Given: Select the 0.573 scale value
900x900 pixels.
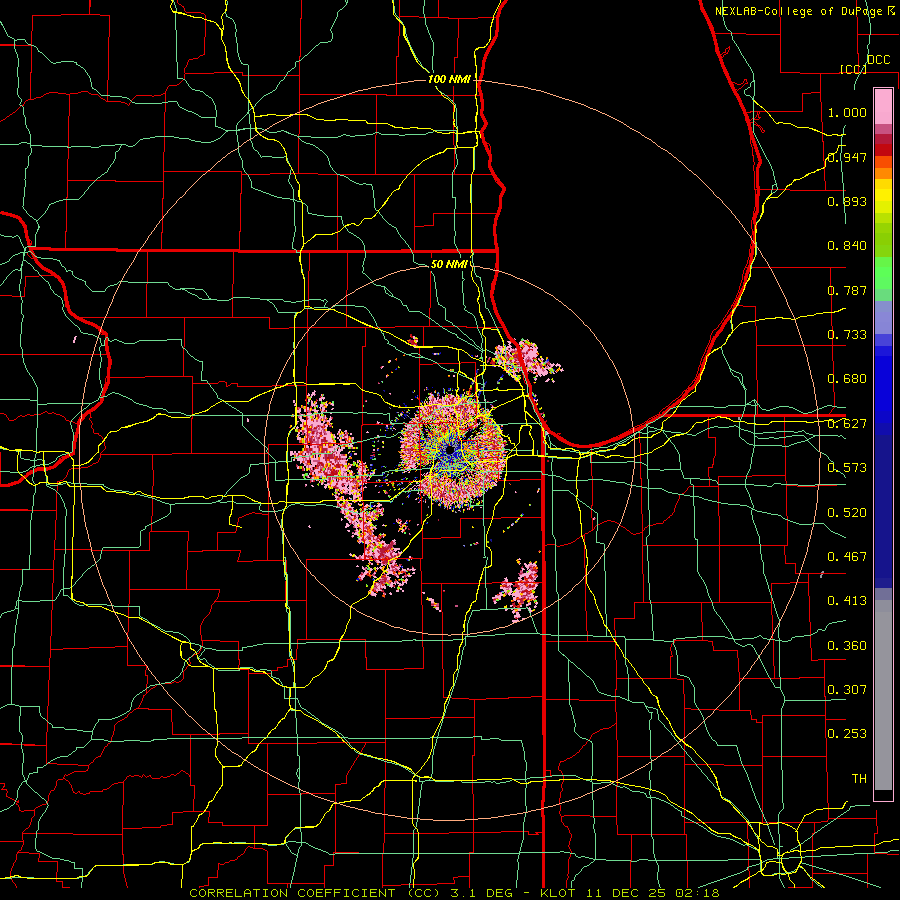Looking at the screenshot, I should 847,468.
